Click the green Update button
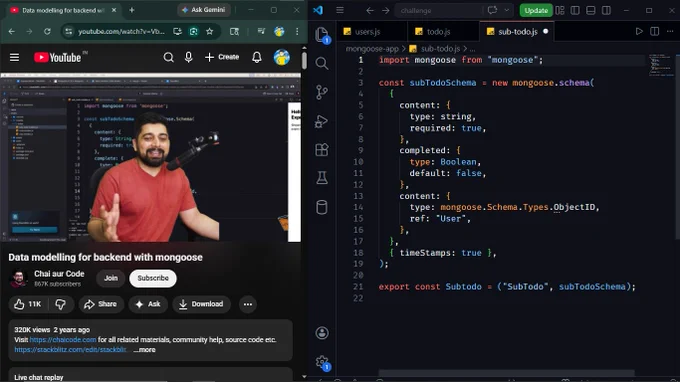 click(536, 10)
